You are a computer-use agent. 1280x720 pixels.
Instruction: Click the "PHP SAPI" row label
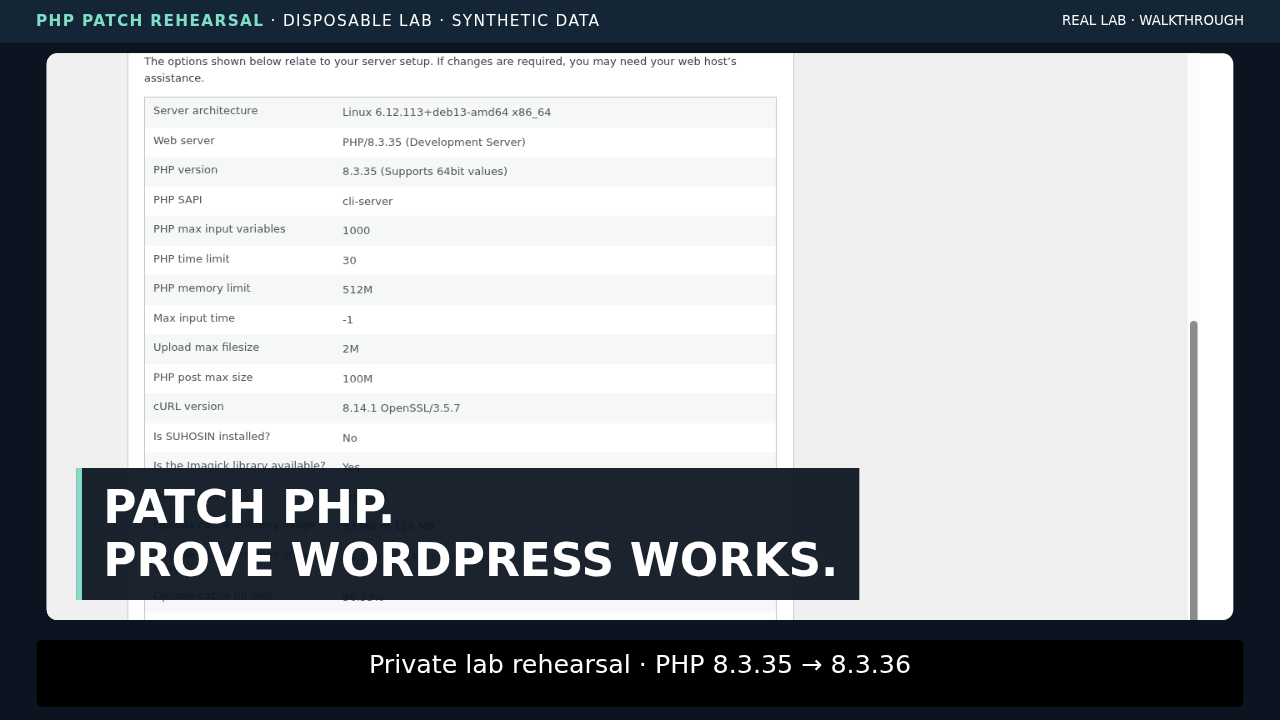point(177,200)
